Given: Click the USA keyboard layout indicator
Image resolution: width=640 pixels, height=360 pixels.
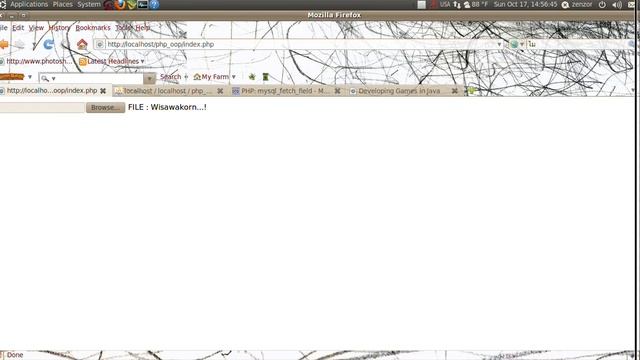Looking at the screenshot, I should point(445,4).
